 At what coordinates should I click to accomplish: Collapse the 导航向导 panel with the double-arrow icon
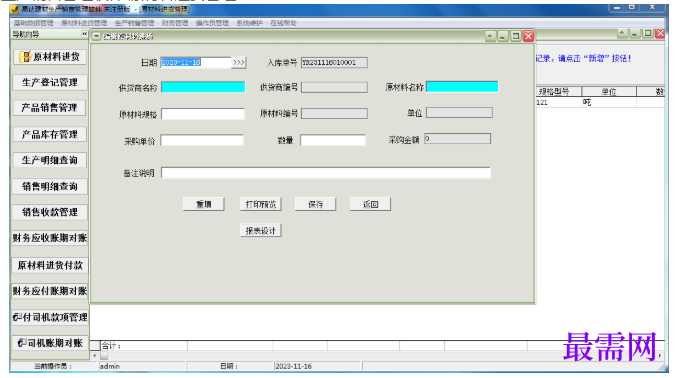(84, 34)
